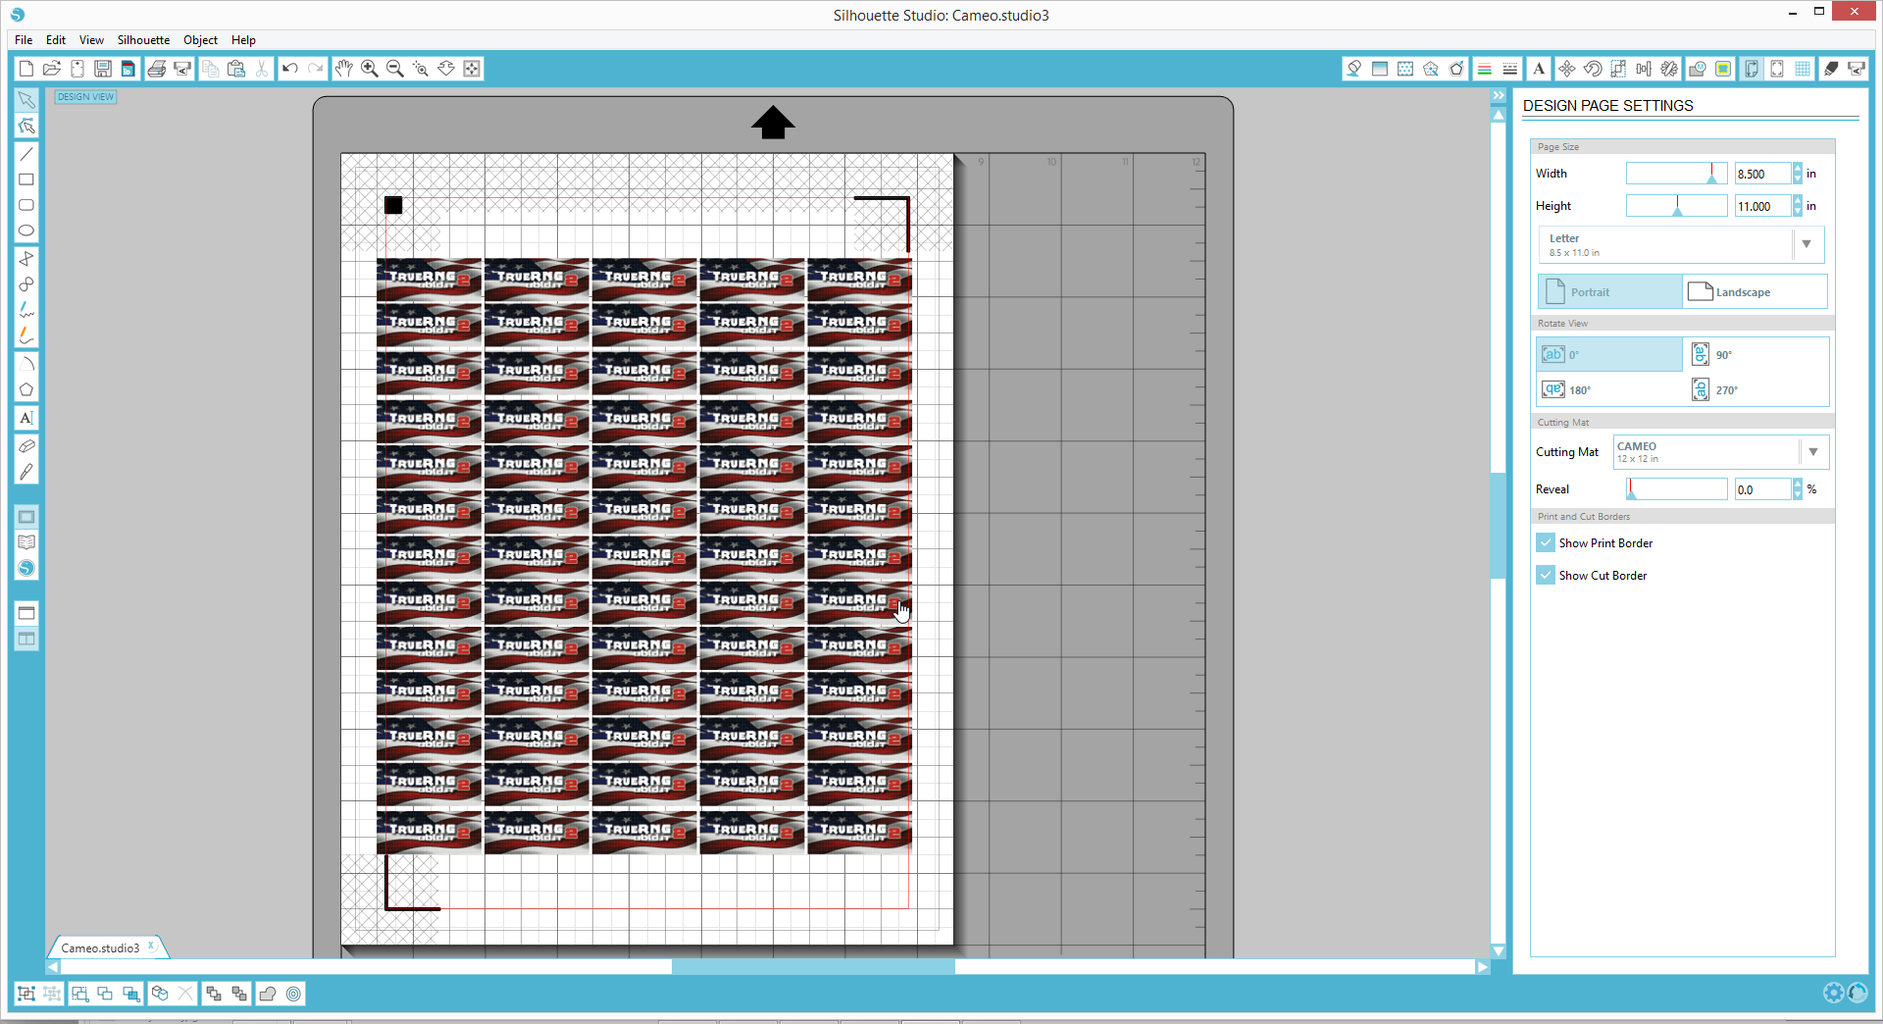The image size is (1883, 1024).
Task: Print the design
Action: click(156, 68)
